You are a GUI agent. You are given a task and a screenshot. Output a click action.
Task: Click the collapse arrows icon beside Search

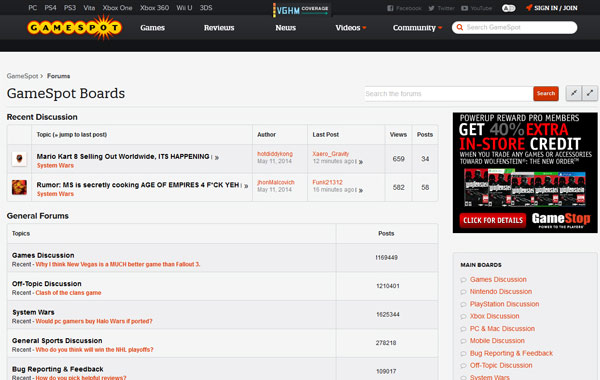(x=574, y=93)
